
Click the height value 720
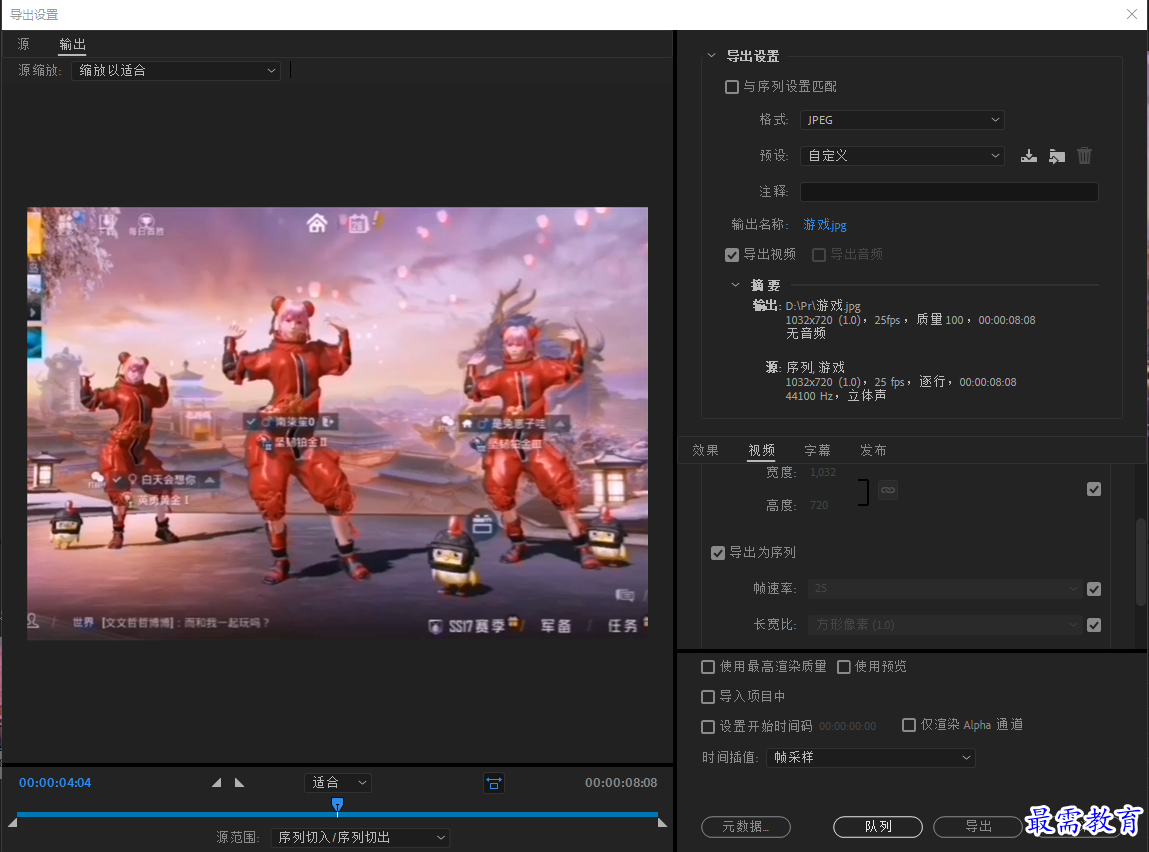point(819,505)
